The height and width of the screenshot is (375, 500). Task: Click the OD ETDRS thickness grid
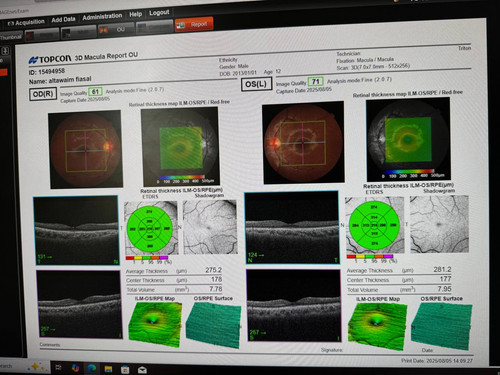coord(150,228)
